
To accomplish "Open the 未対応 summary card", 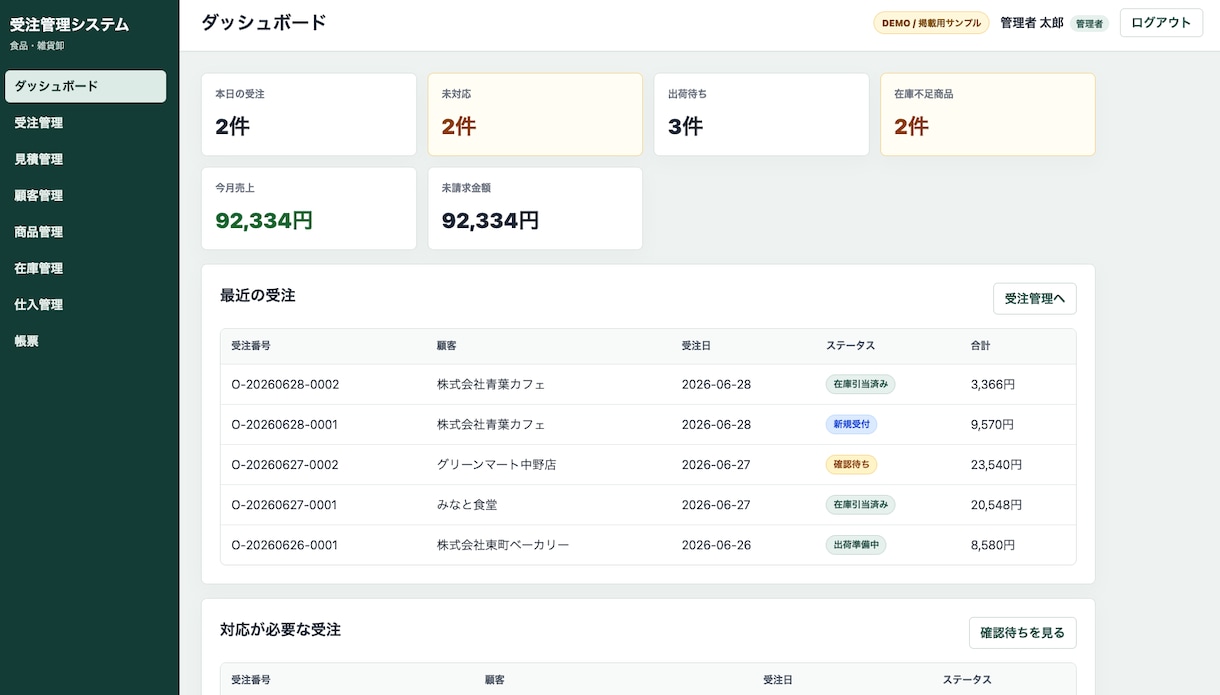I will (535, 114).
